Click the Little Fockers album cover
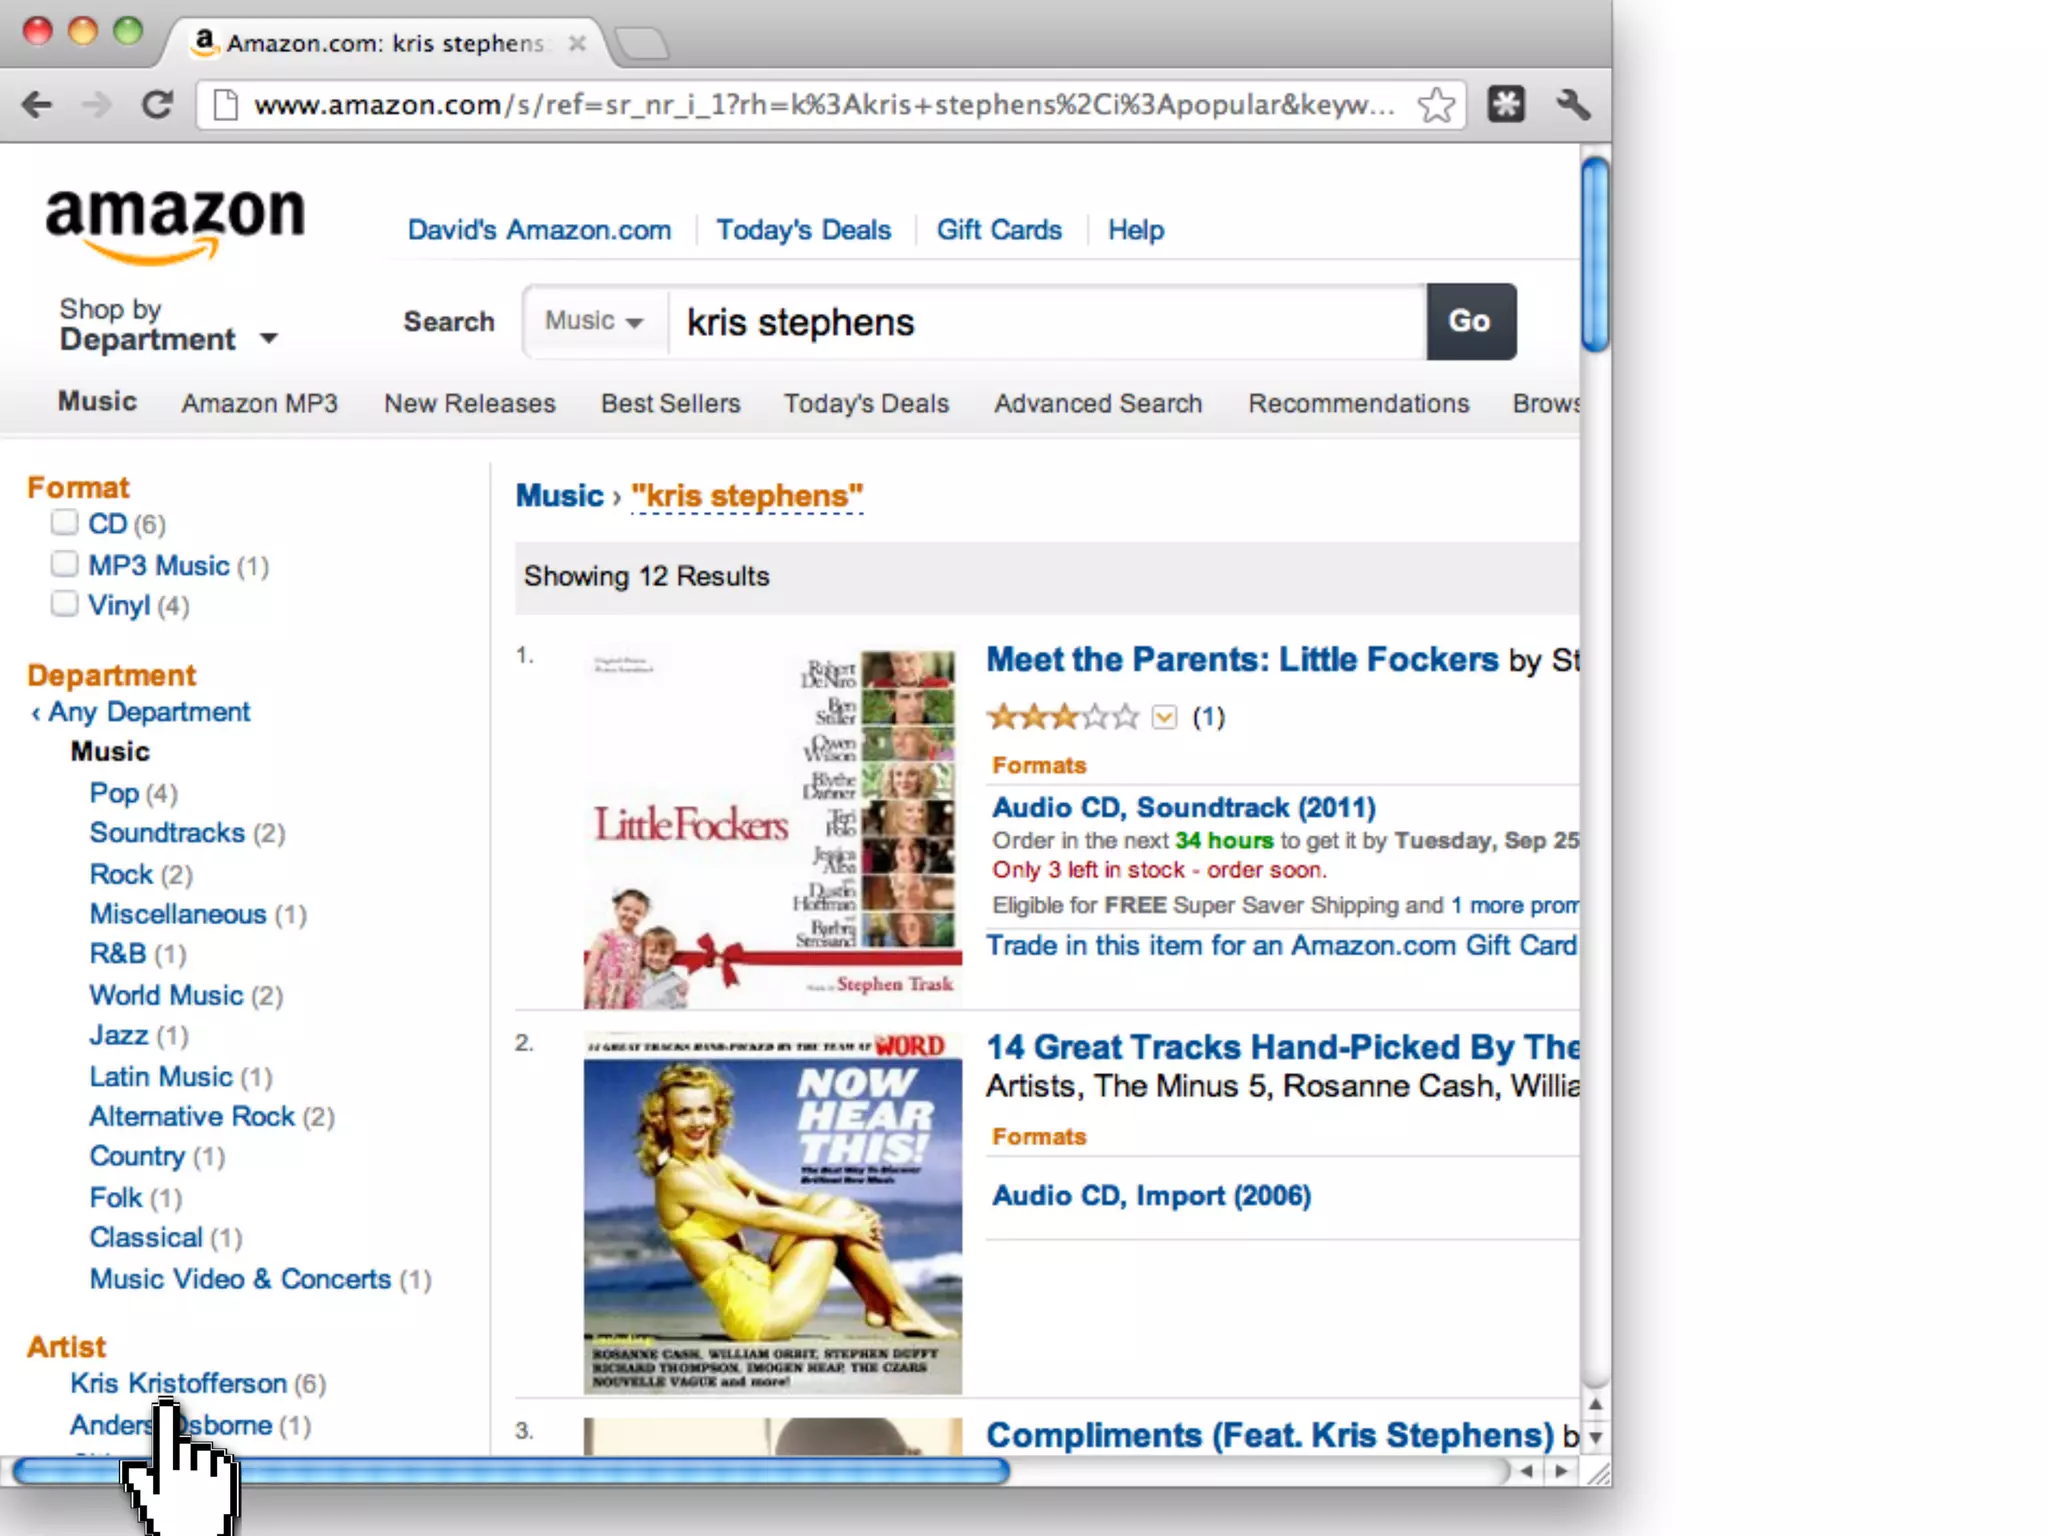This screenshot has width=2048, height=1536. pyautogui.click(x=772, y=828)
